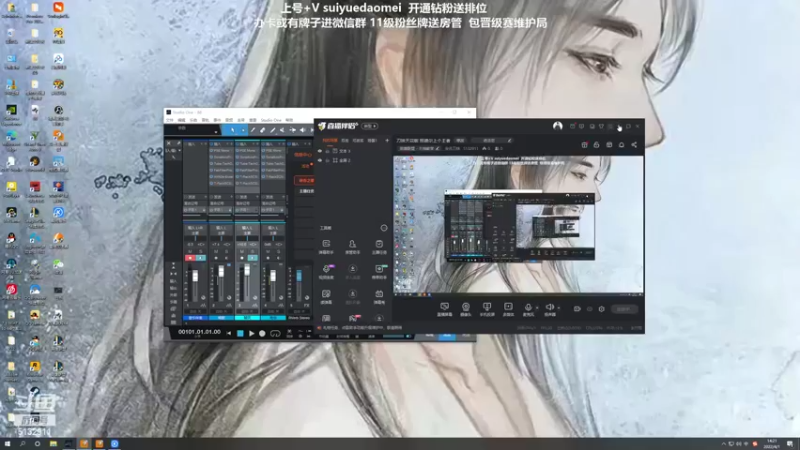
Task: Disarm record on first mixer channel
Action: tap(190, 258)
